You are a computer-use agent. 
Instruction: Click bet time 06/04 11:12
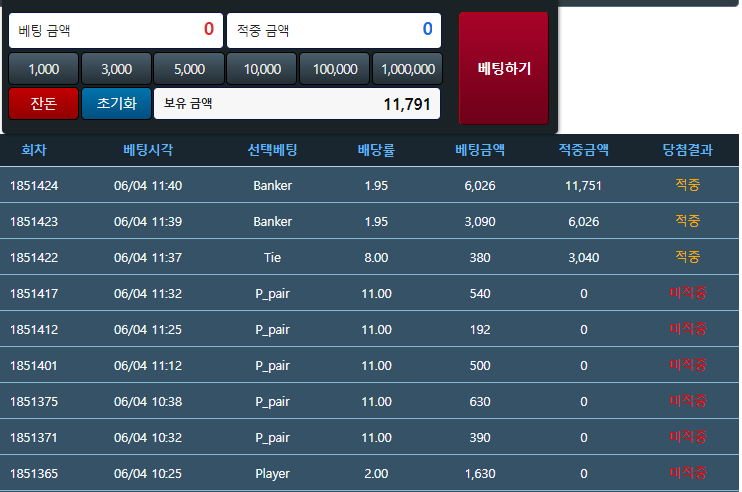(148, 365)
